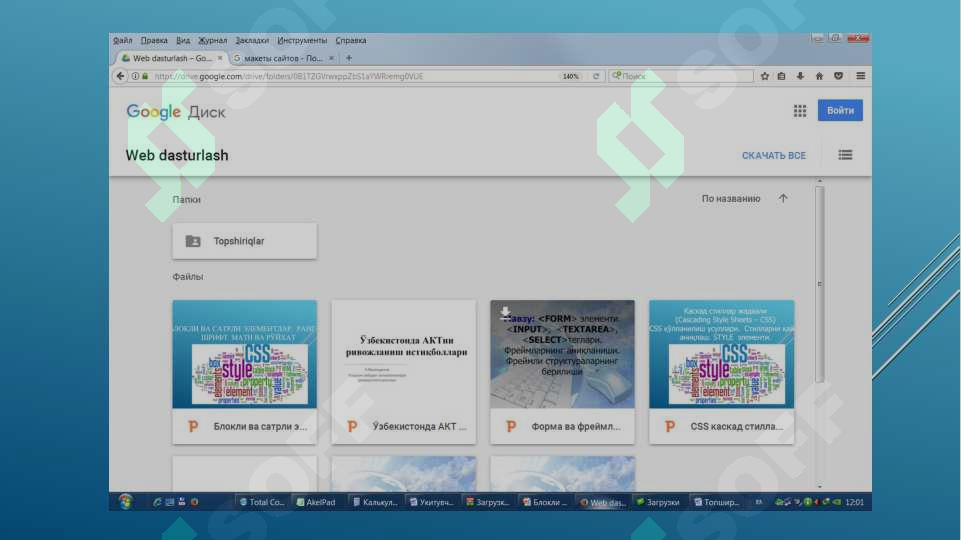Open CSS каскад стилла presentation thumbnail
Image resolution: width=961 pixels, height=540 pixels.
pos(722,354)
